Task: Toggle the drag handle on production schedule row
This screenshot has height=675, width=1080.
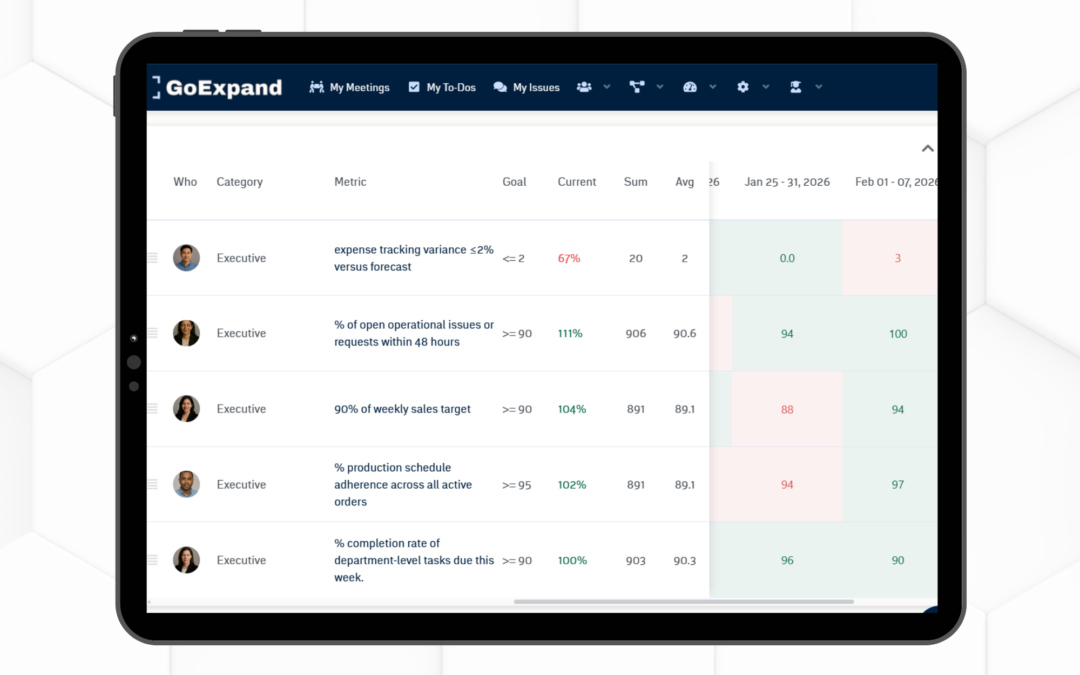Action: coord(152,484)
